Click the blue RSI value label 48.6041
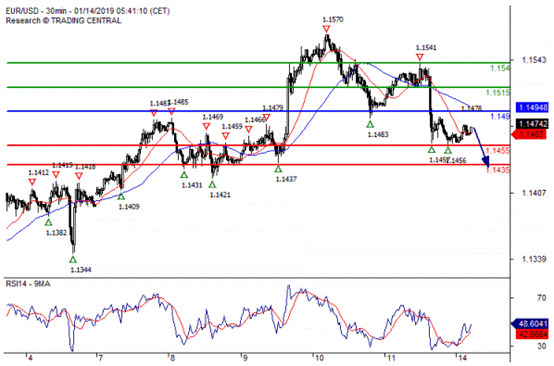 530,323
